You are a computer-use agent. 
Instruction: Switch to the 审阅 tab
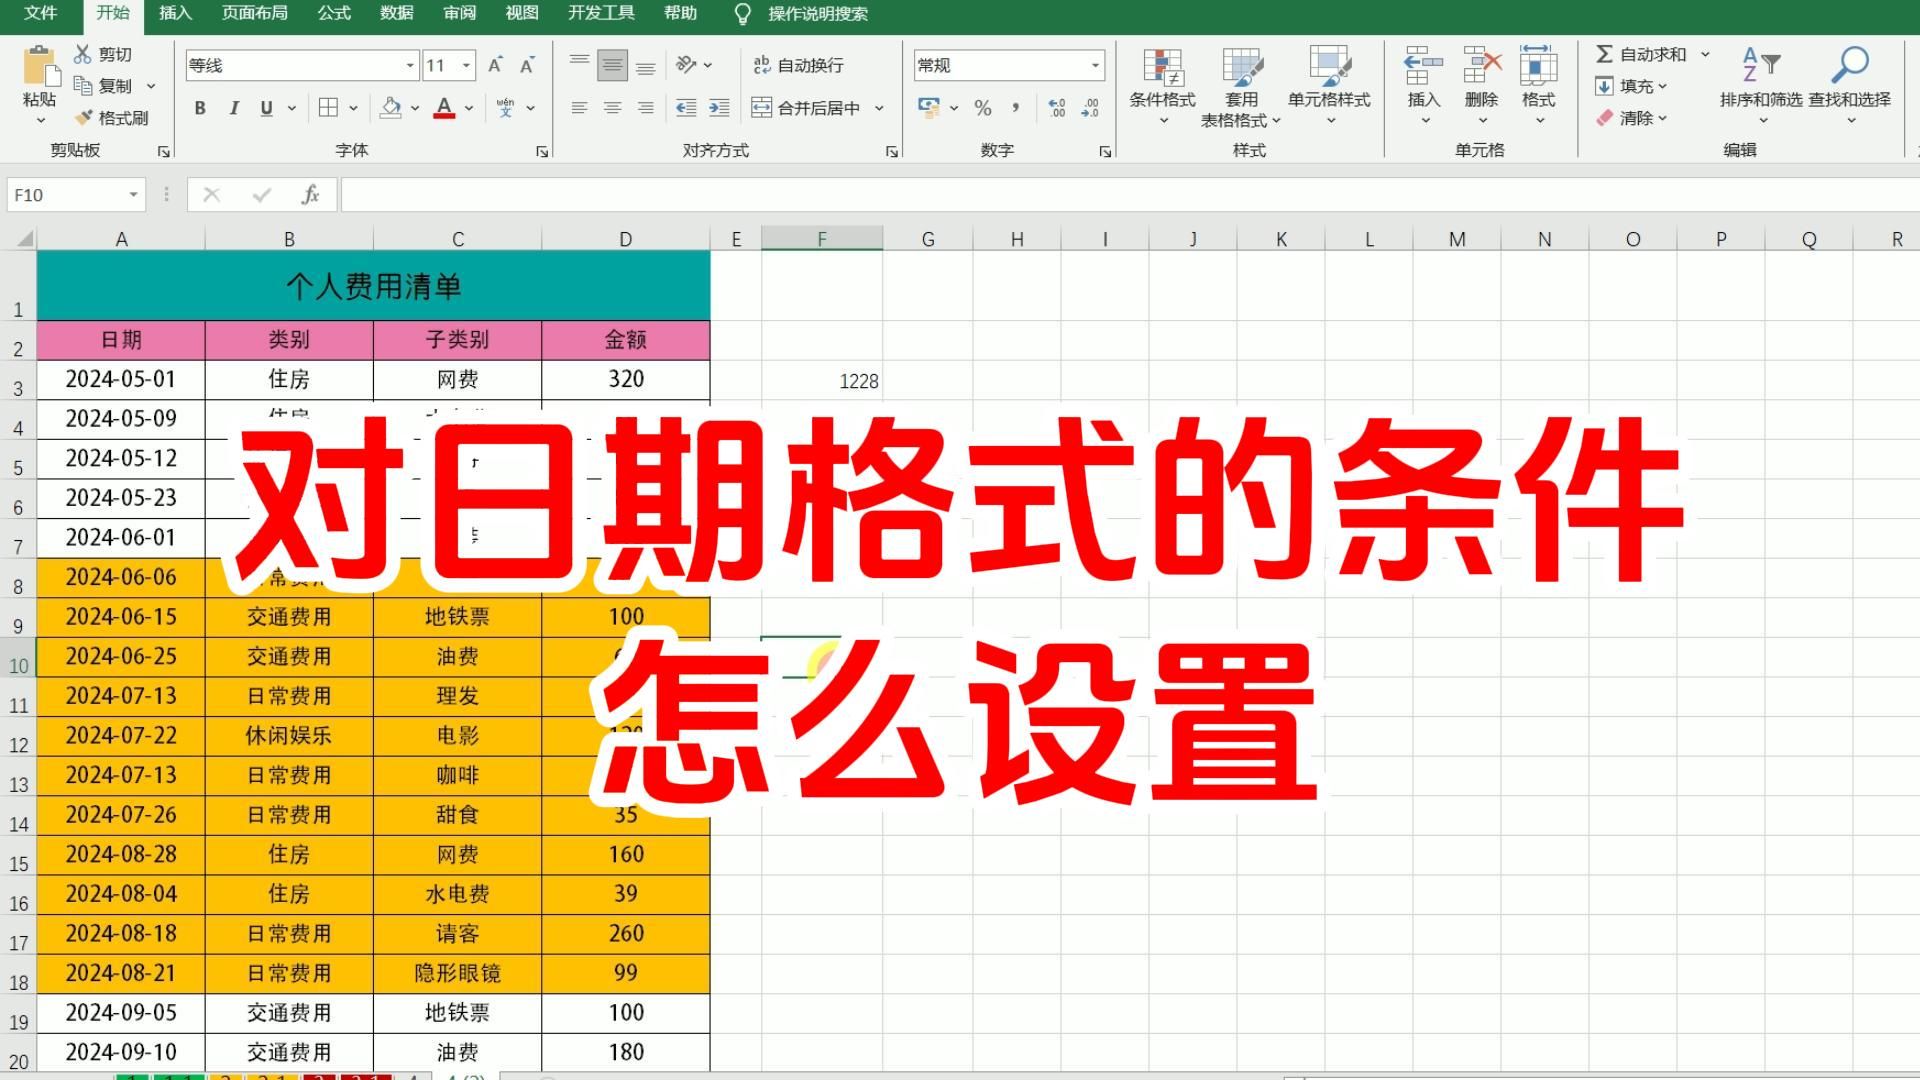[x=460, y=13]
